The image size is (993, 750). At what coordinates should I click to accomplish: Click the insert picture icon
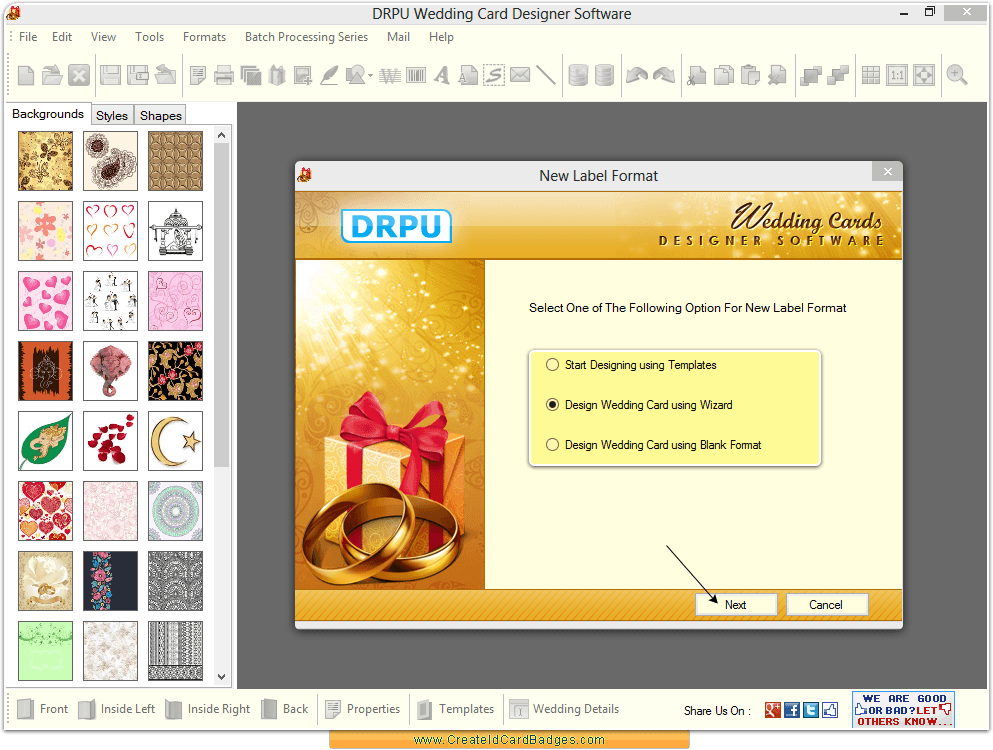click(302, 75)
